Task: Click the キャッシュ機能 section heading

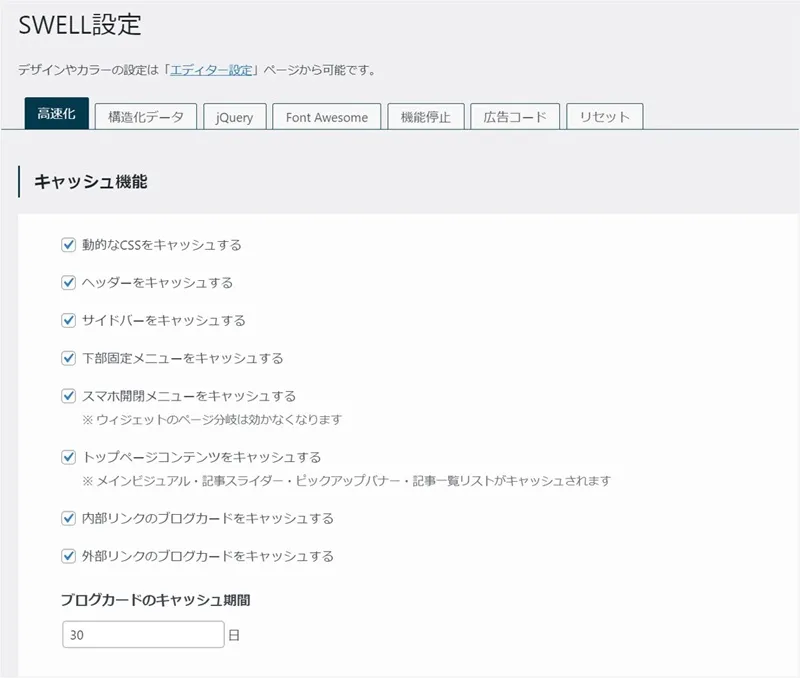Action: 91,182
